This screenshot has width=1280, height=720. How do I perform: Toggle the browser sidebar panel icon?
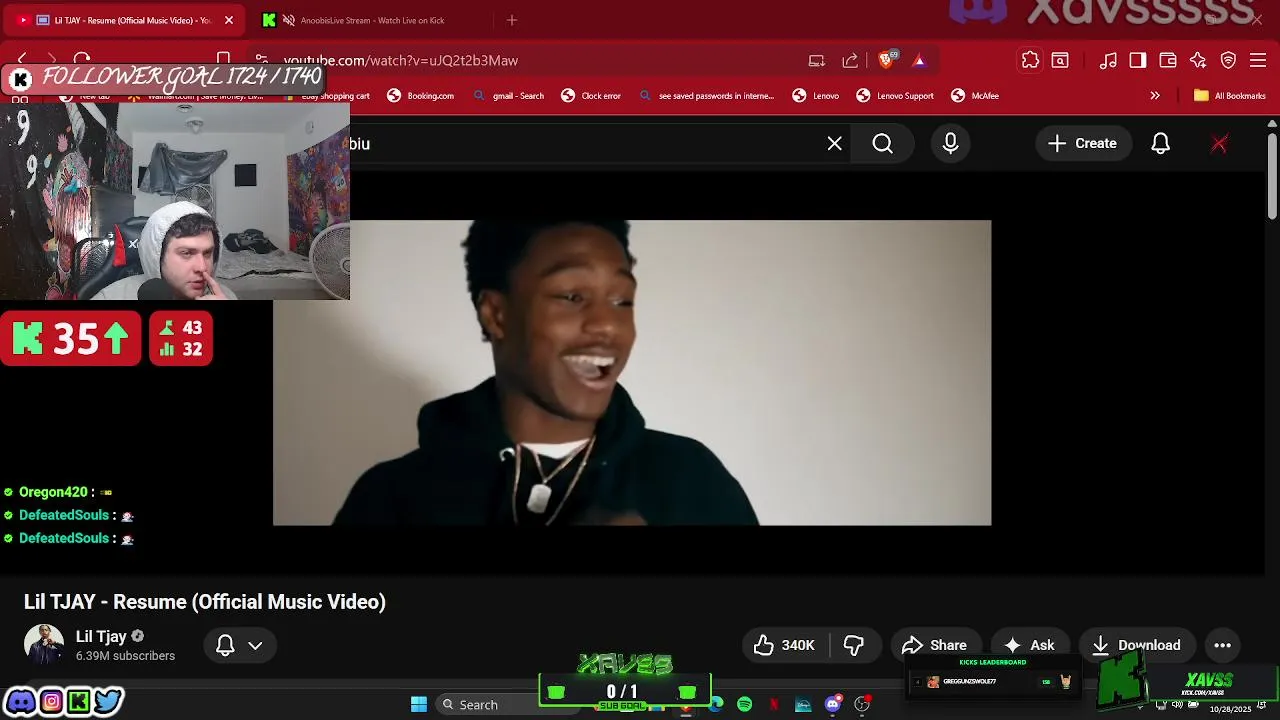tap(1138, 61)
